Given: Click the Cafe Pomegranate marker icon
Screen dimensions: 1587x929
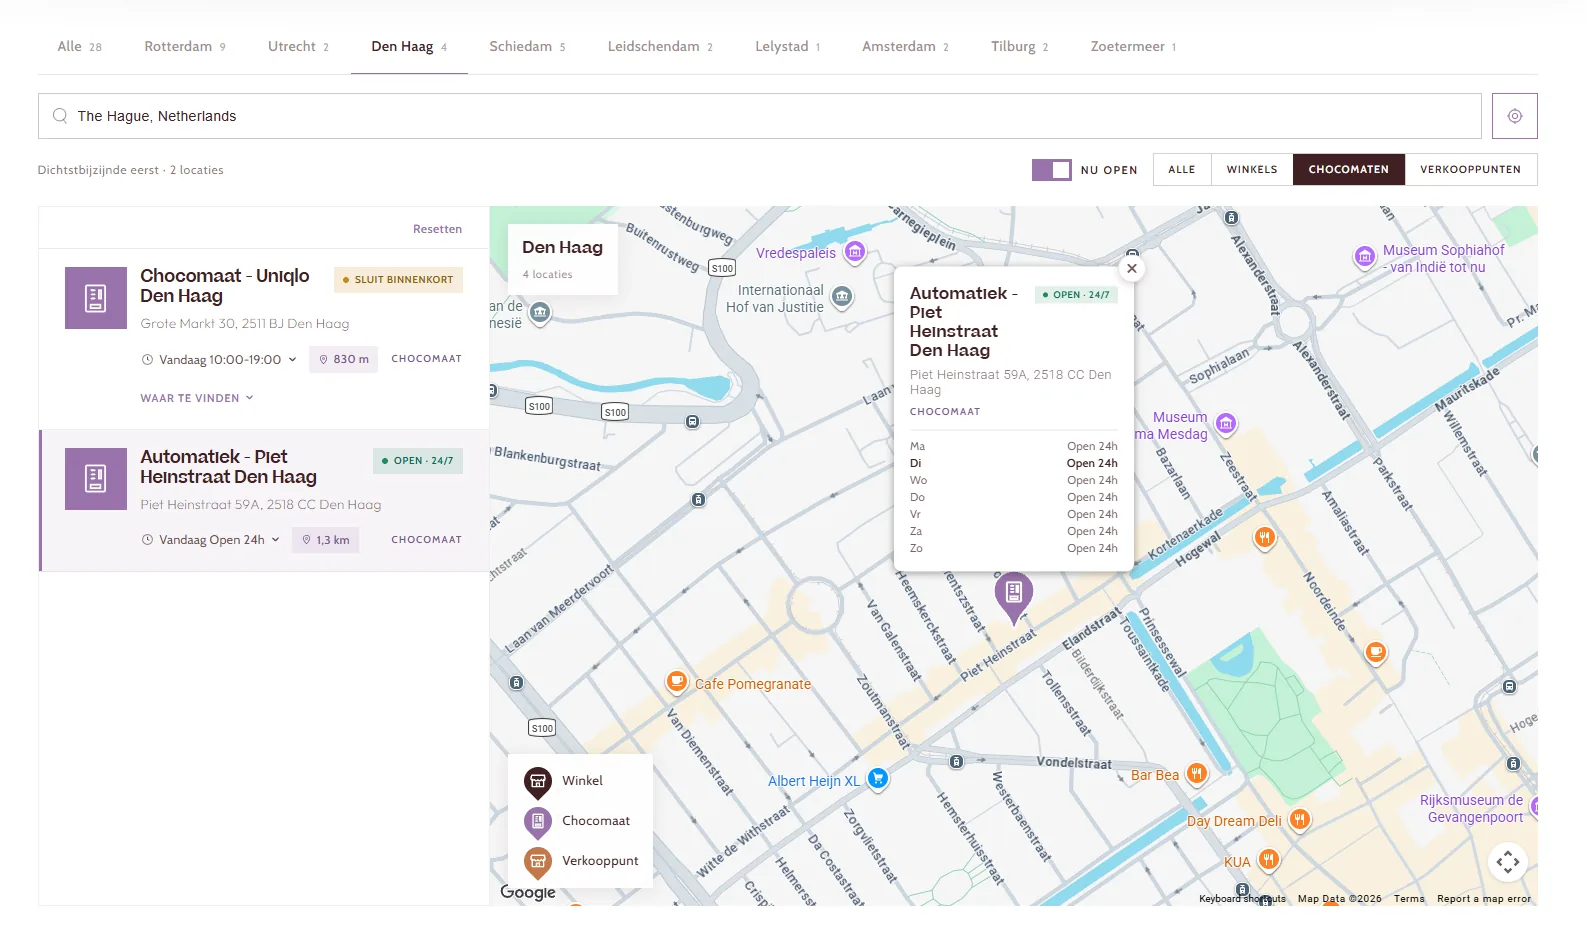Looking at the screenshot, I should [677, 682].
